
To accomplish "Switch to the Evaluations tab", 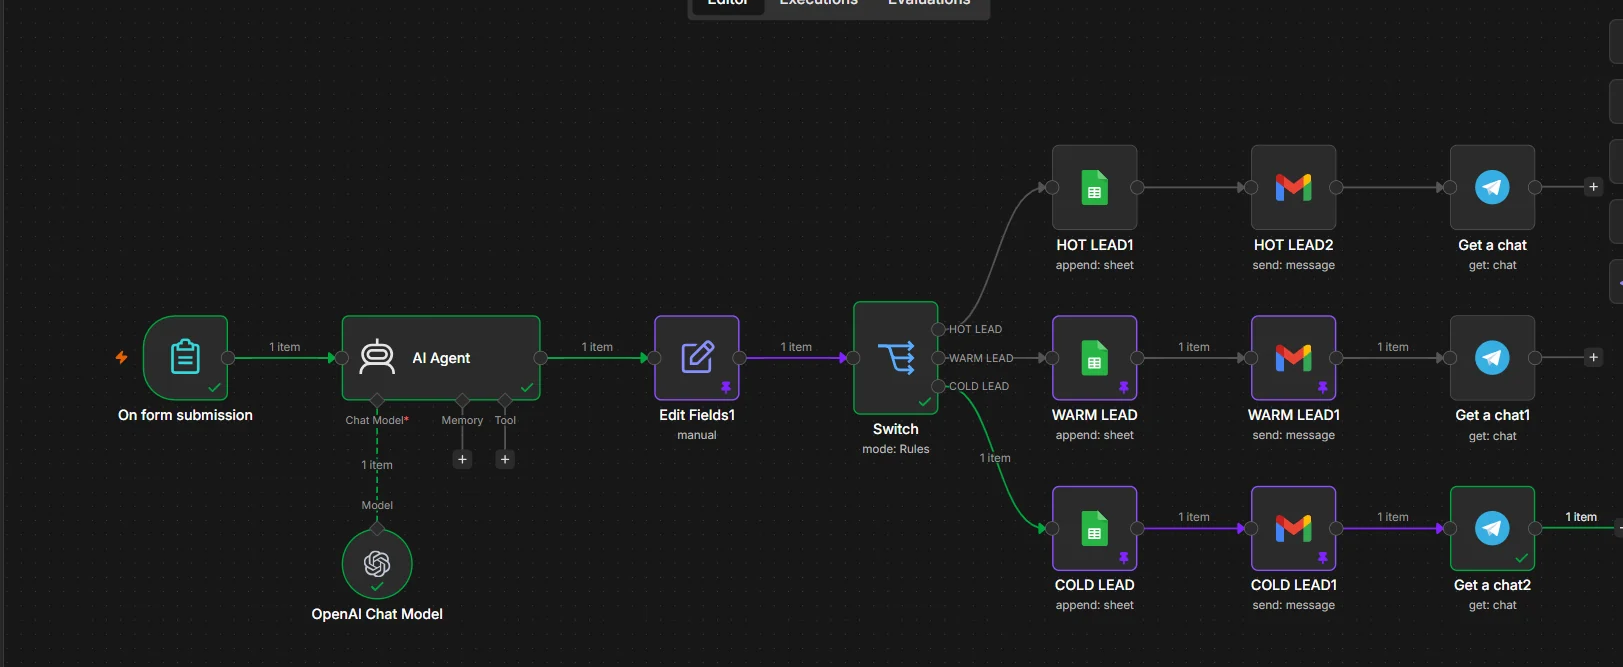I will (929, 4).
